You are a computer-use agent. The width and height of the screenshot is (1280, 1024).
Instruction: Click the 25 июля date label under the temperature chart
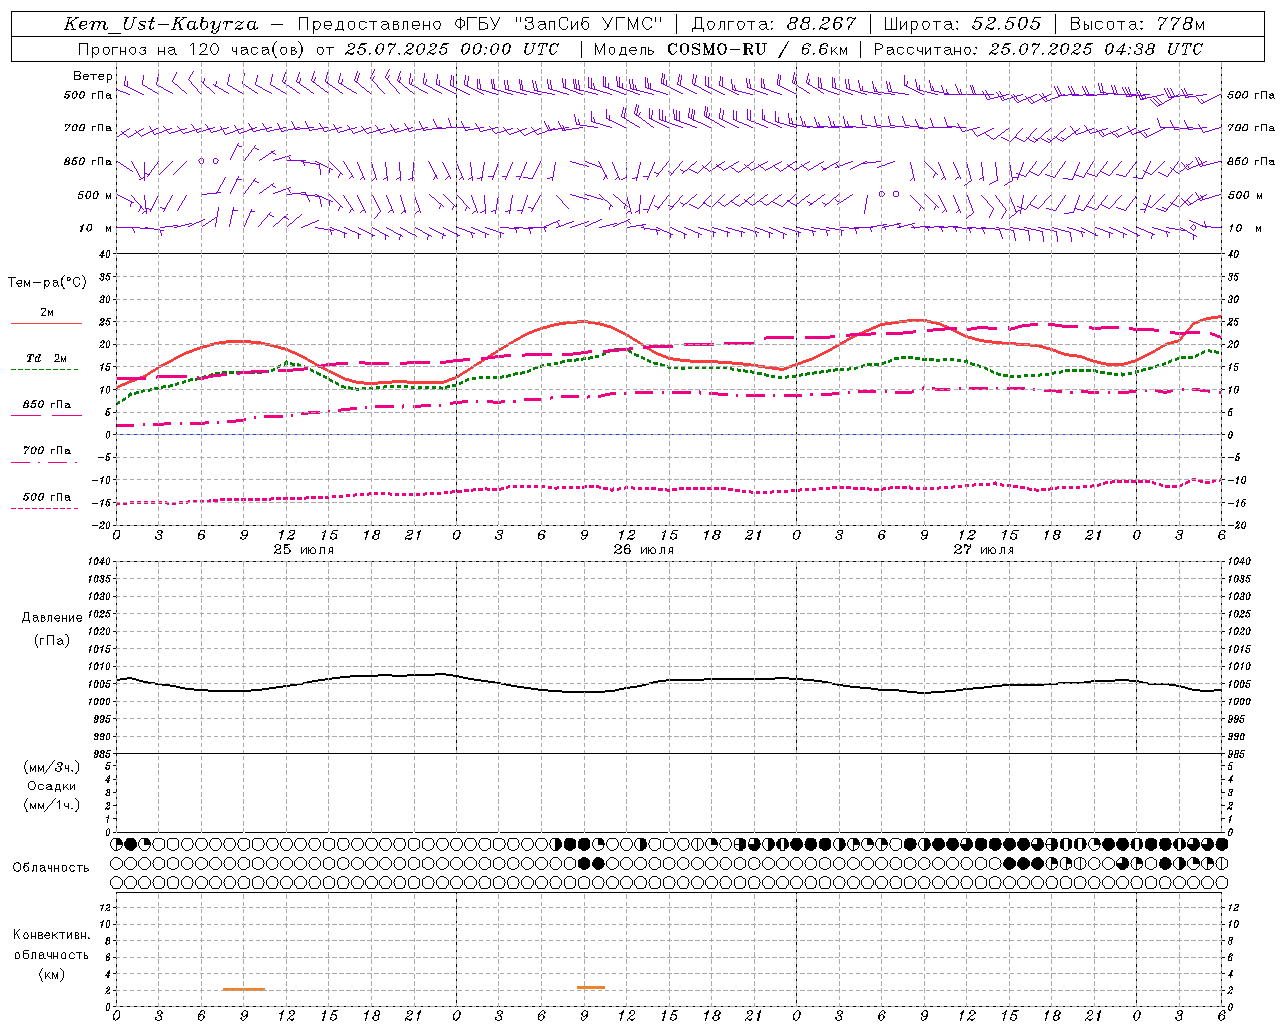click(304, 550)
